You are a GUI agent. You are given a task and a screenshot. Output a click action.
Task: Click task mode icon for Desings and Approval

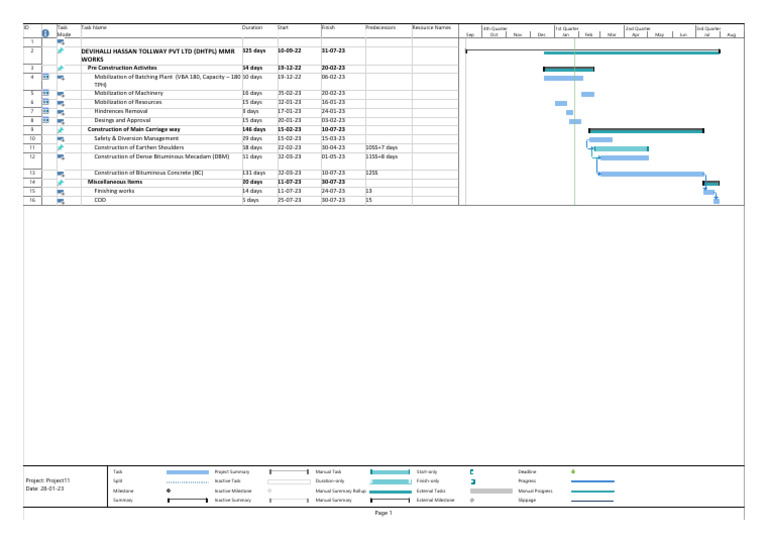(61, 121)
